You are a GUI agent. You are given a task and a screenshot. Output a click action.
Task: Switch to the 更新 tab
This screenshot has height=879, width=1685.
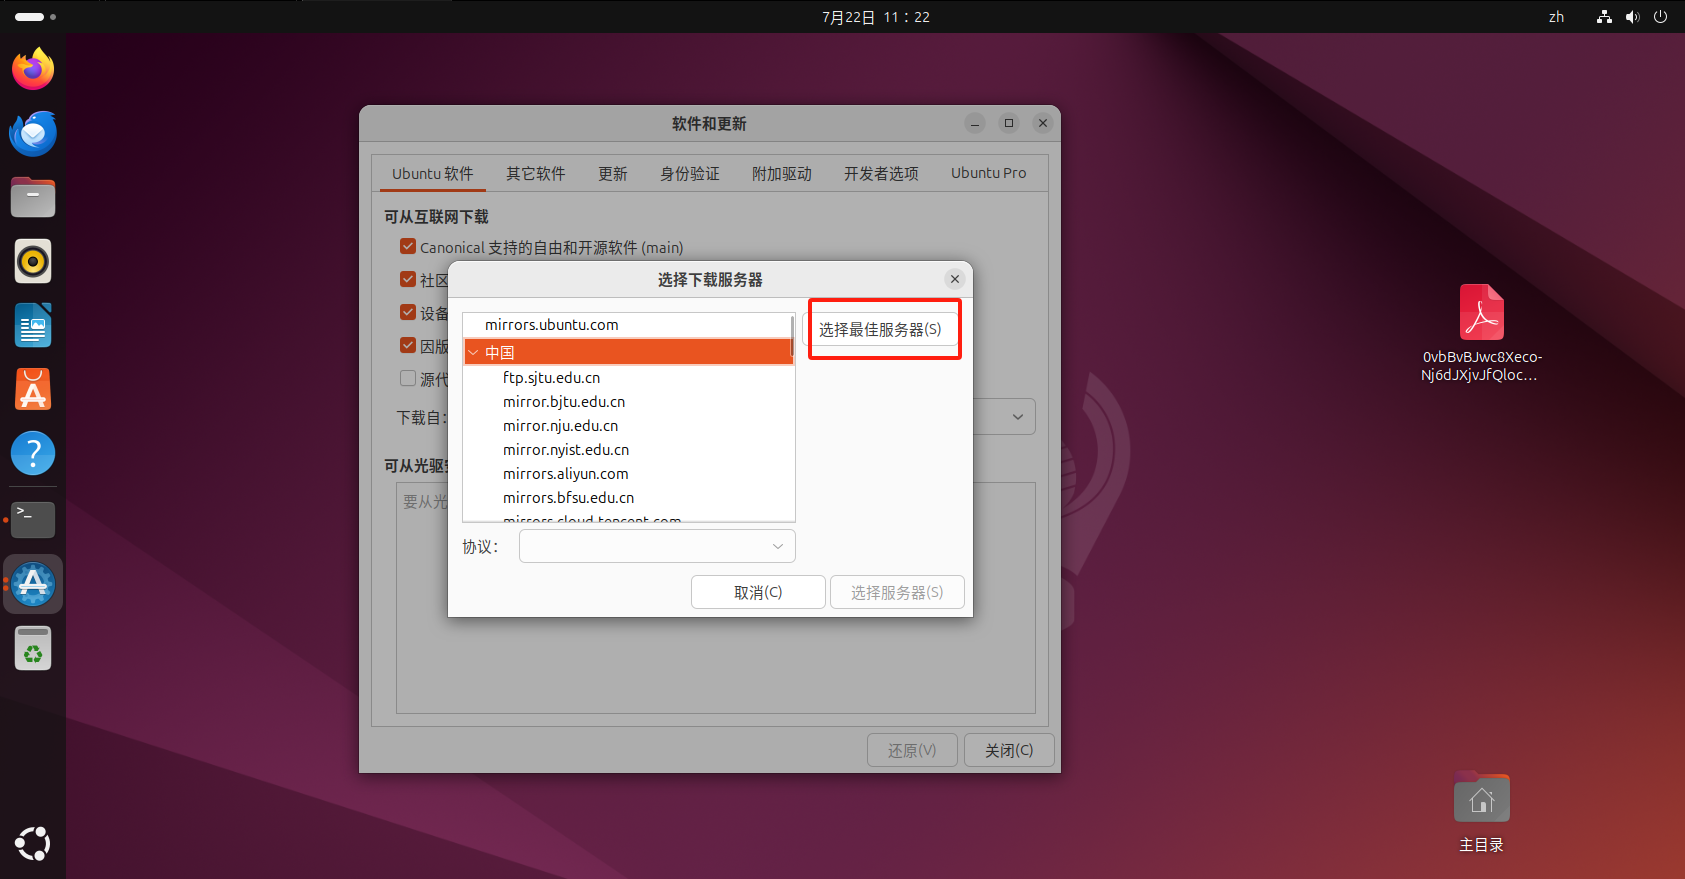point(612,173)
